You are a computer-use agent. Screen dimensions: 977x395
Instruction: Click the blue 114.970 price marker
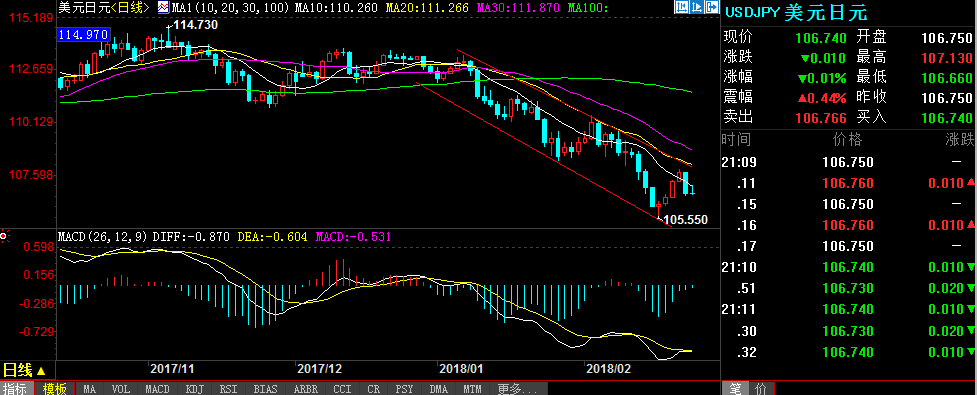coord(83,35)
